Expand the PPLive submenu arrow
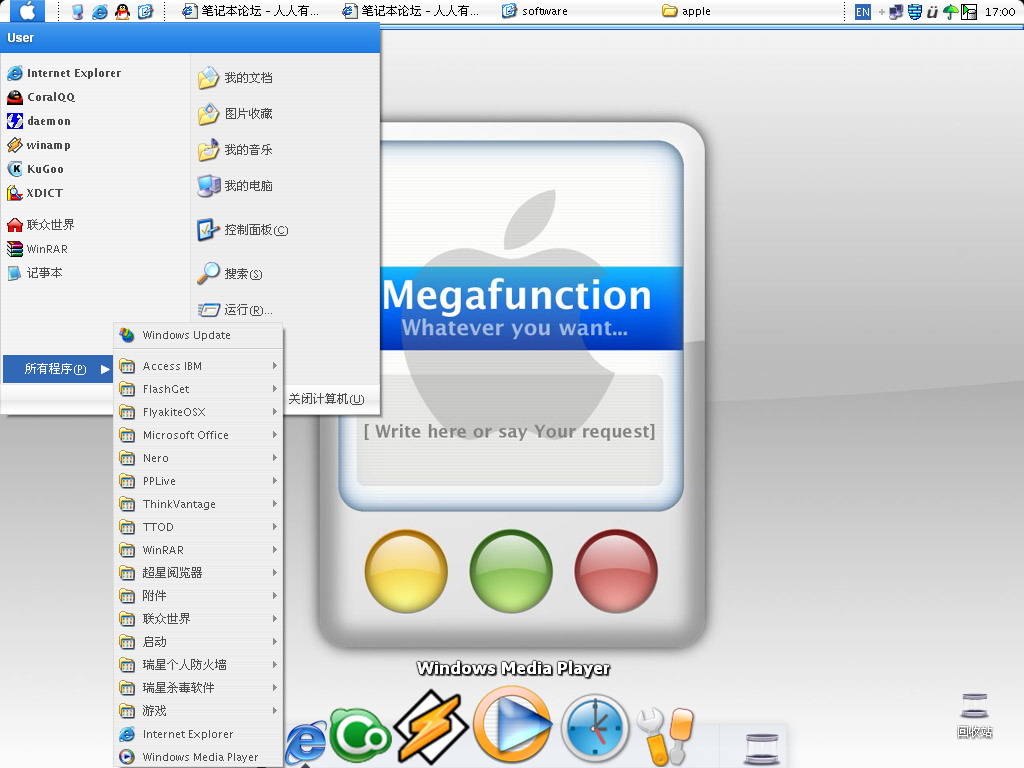The image size is (1024, 768). click(x=275, y=481)
